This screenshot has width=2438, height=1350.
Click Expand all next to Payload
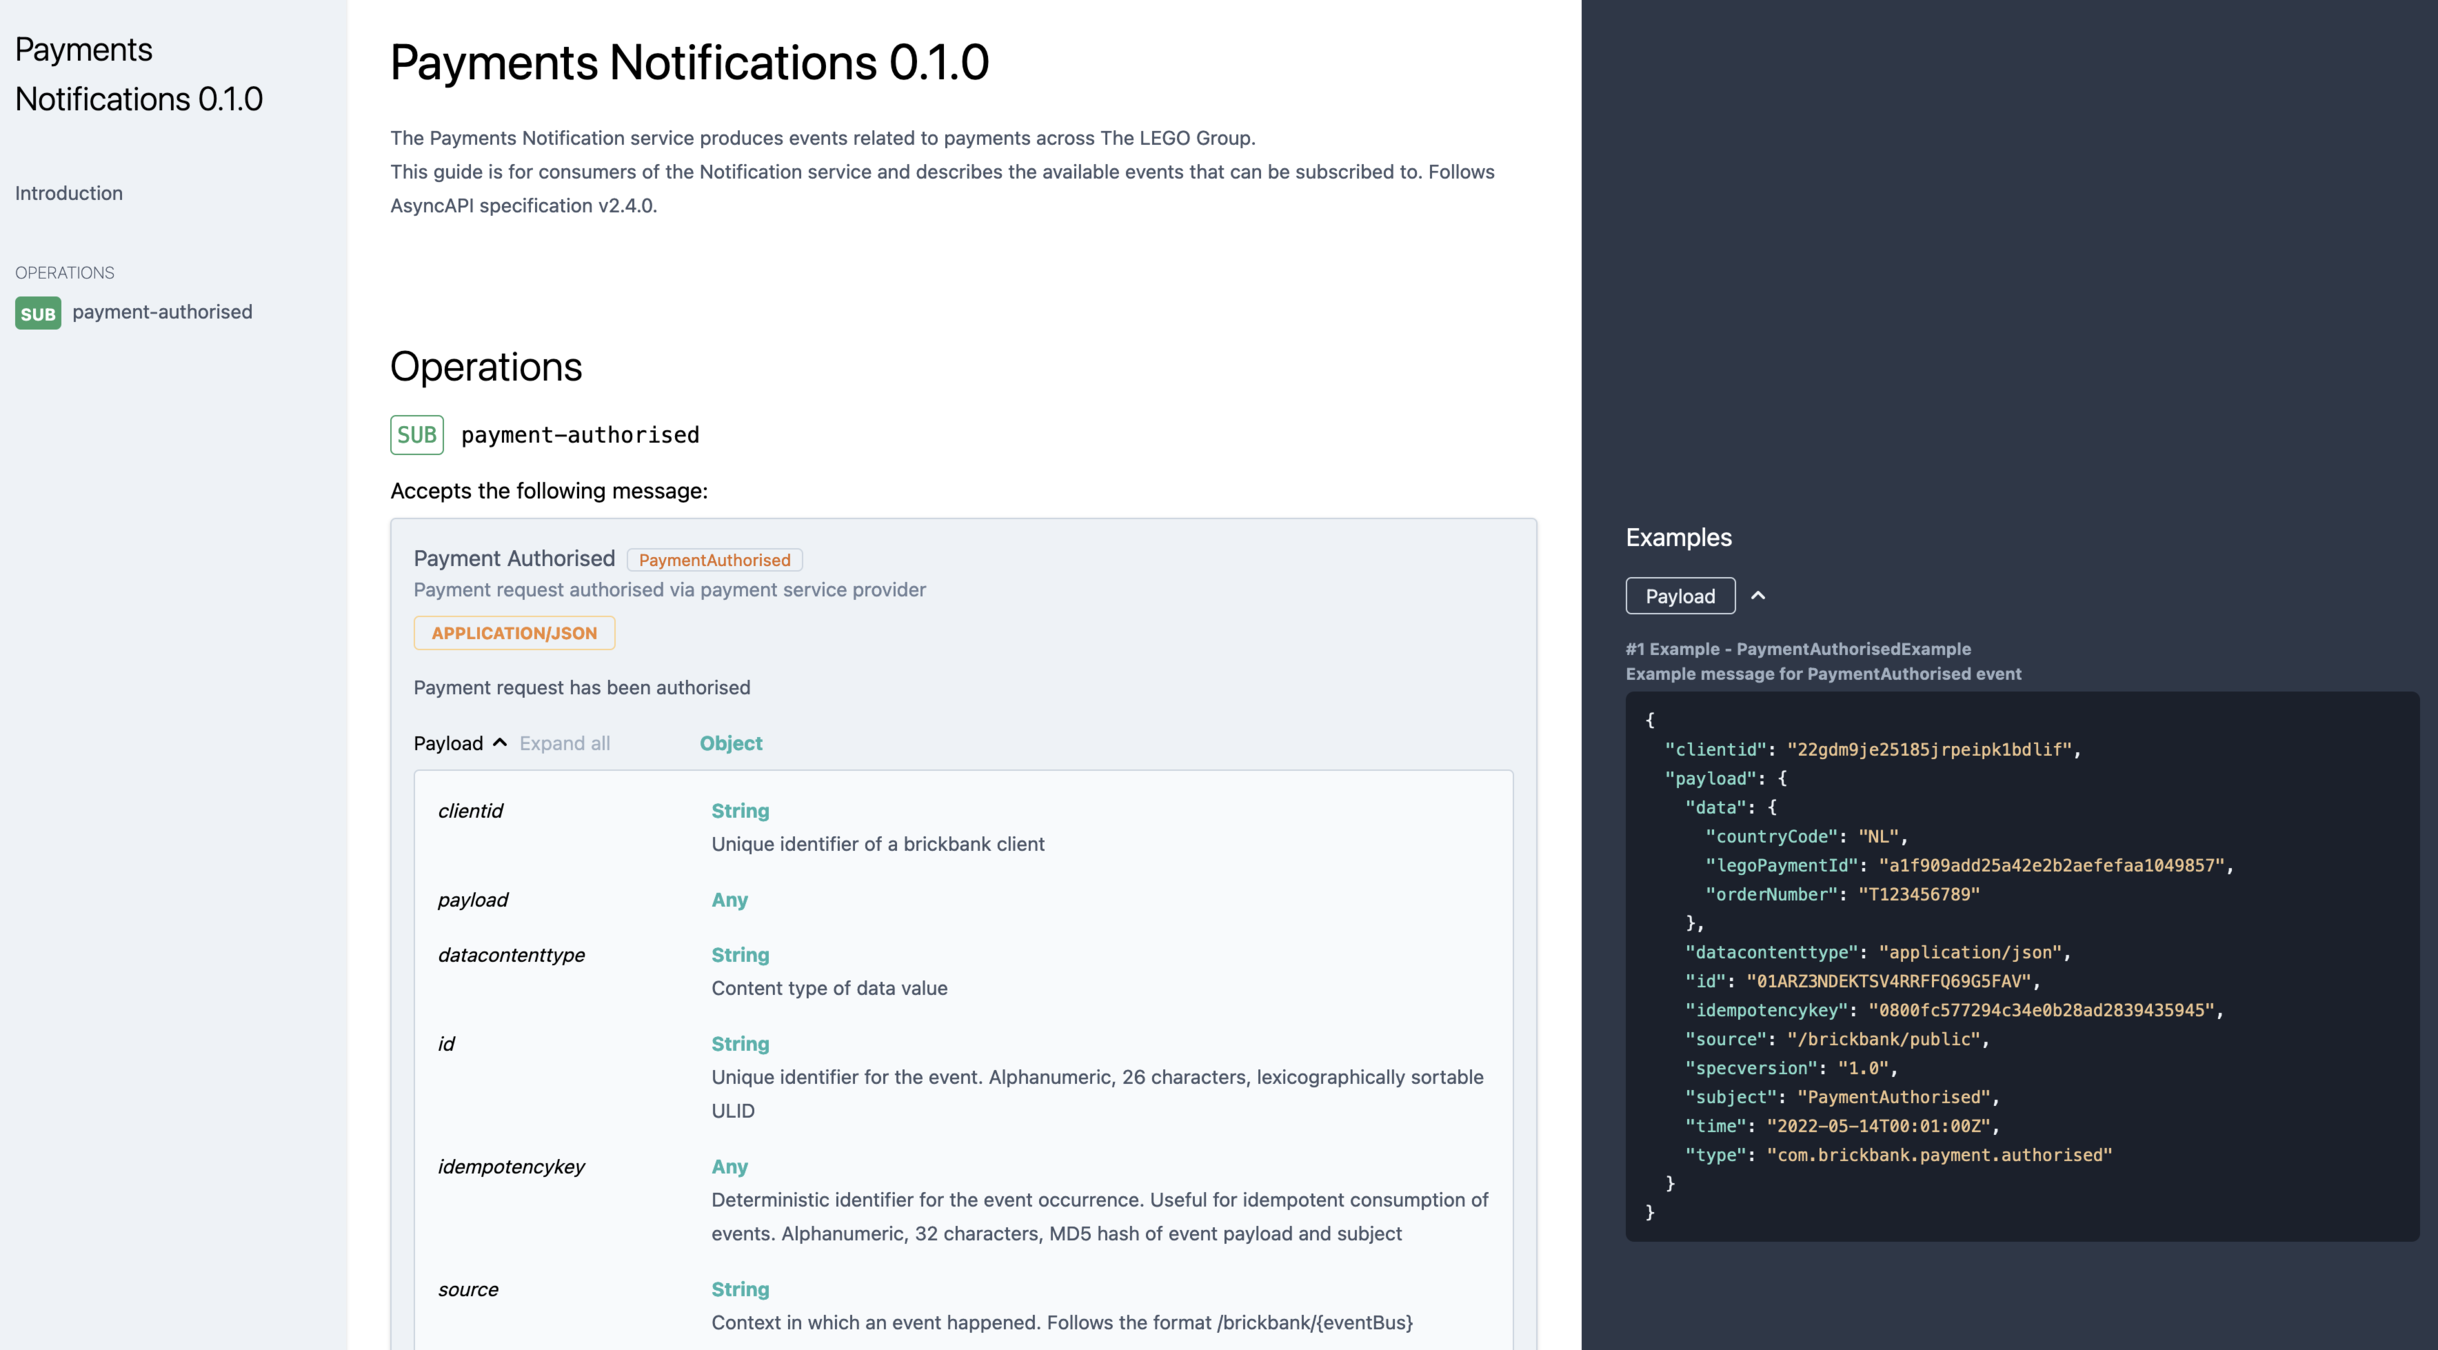pos(564,743)
